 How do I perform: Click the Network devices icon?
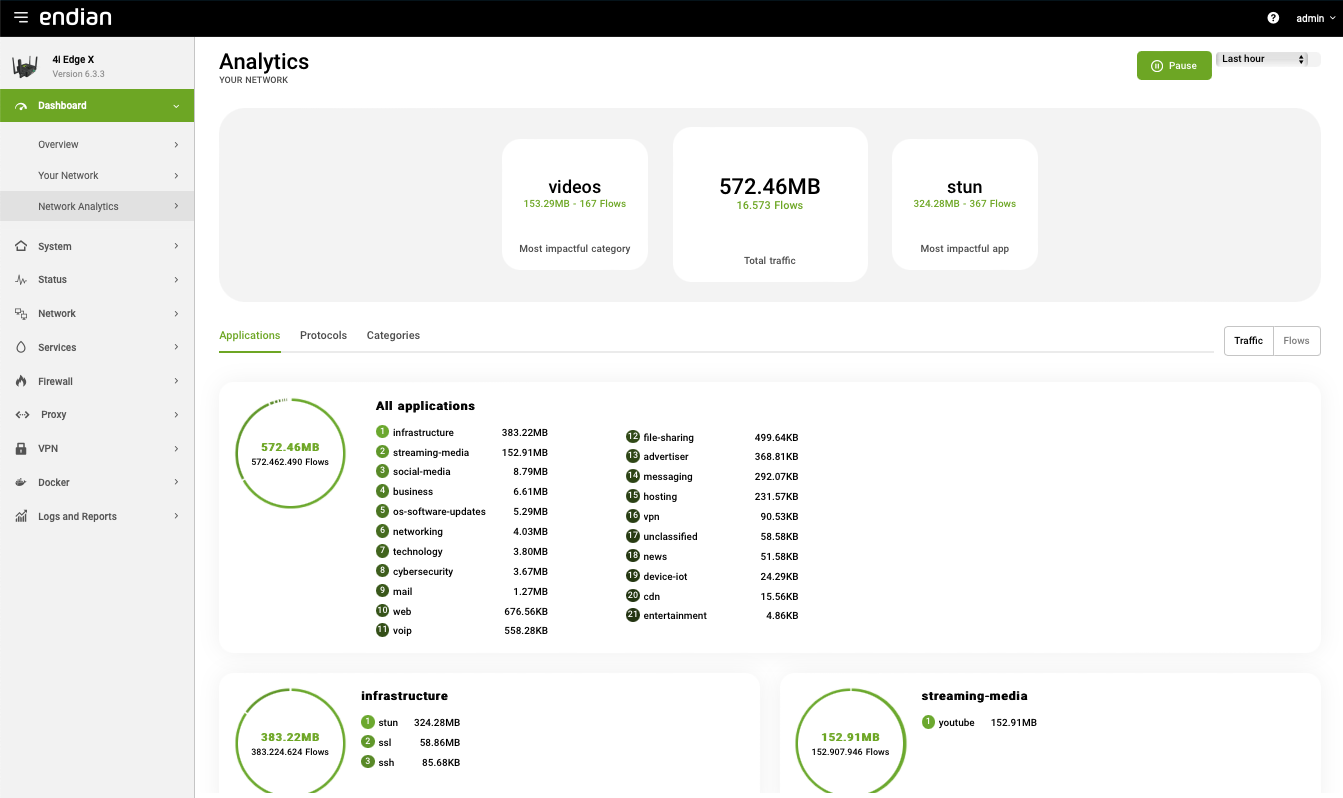pos(21,314)
